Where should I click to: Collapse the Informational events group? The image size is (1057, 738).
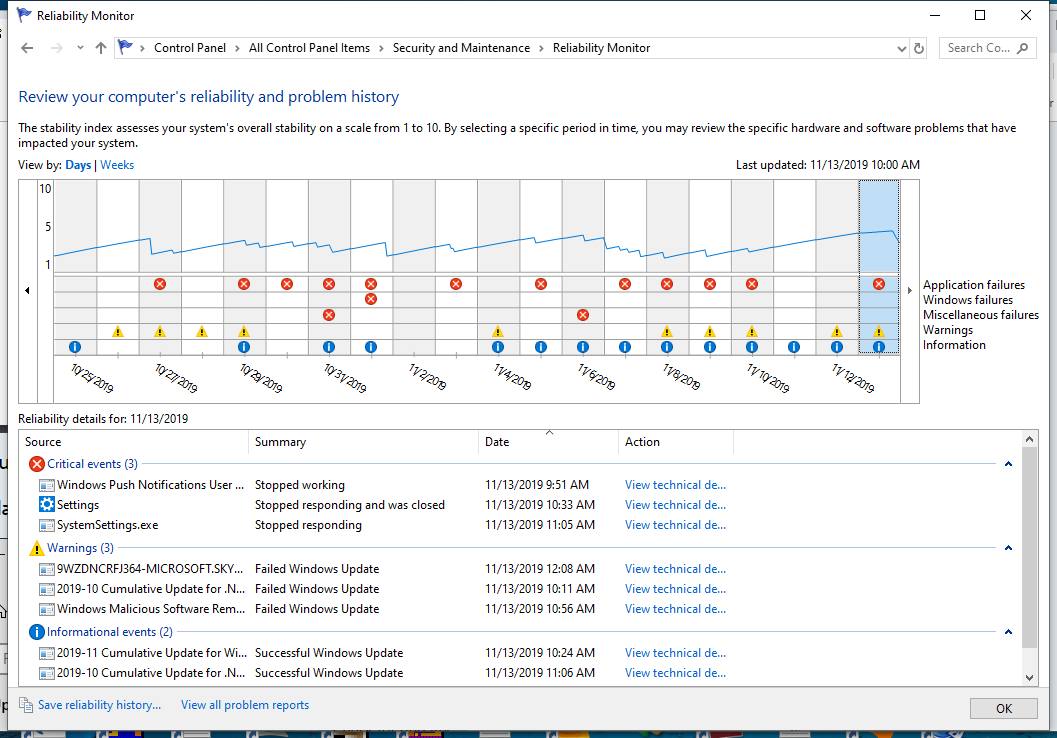[1008, 632]
